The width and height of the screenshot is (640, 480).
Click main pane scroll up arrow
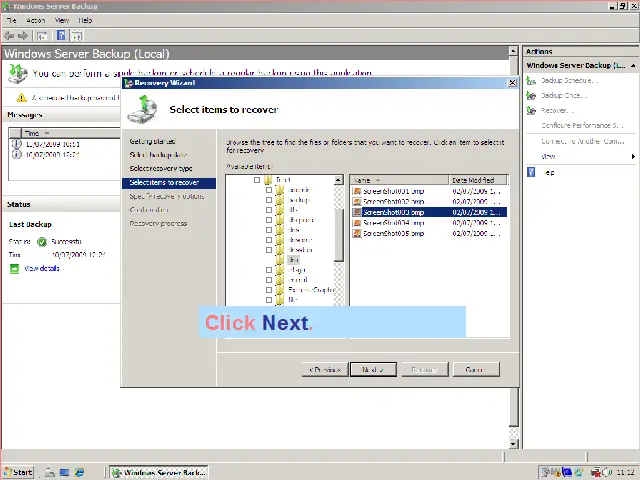pos(514,51)
